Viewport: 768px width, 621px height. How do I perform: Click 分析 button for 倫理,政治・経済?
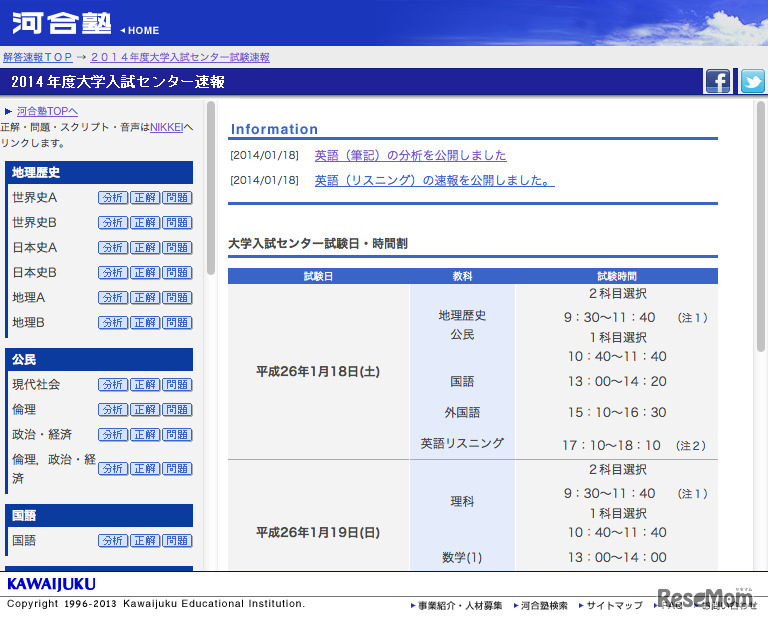(113, 469)
